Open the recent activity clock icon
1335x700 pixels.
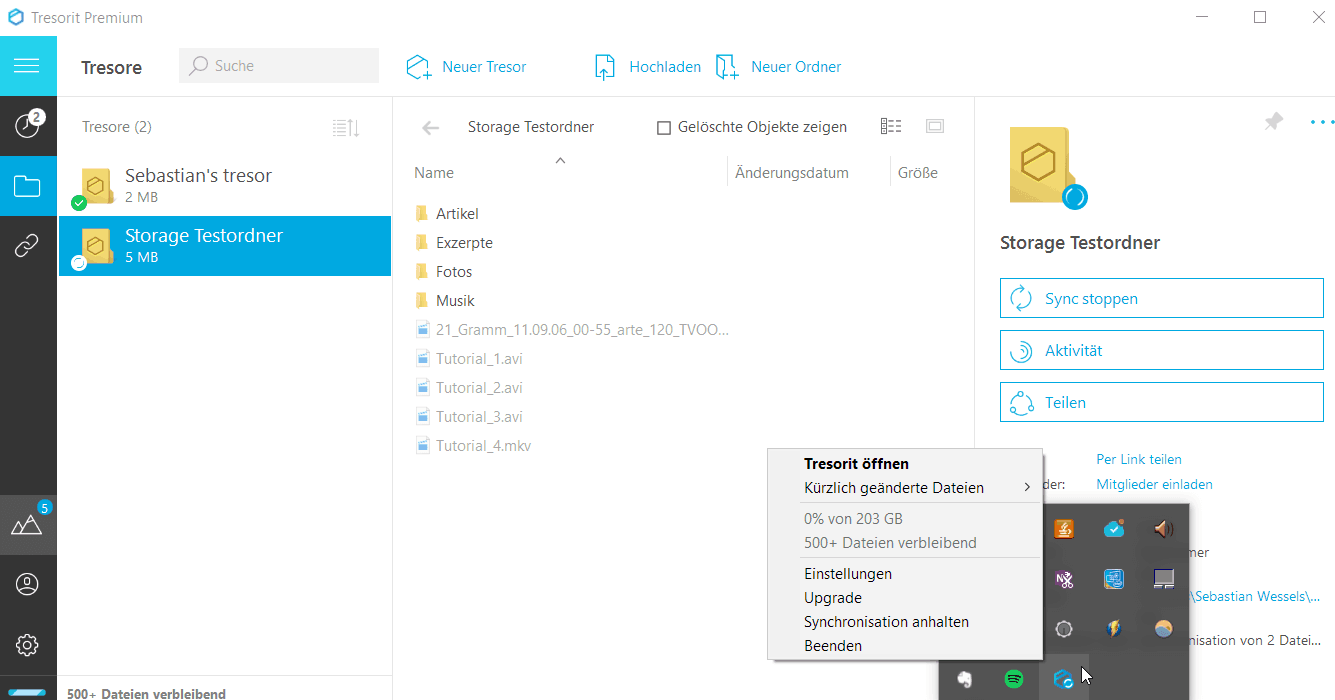[x=27, y=126]
